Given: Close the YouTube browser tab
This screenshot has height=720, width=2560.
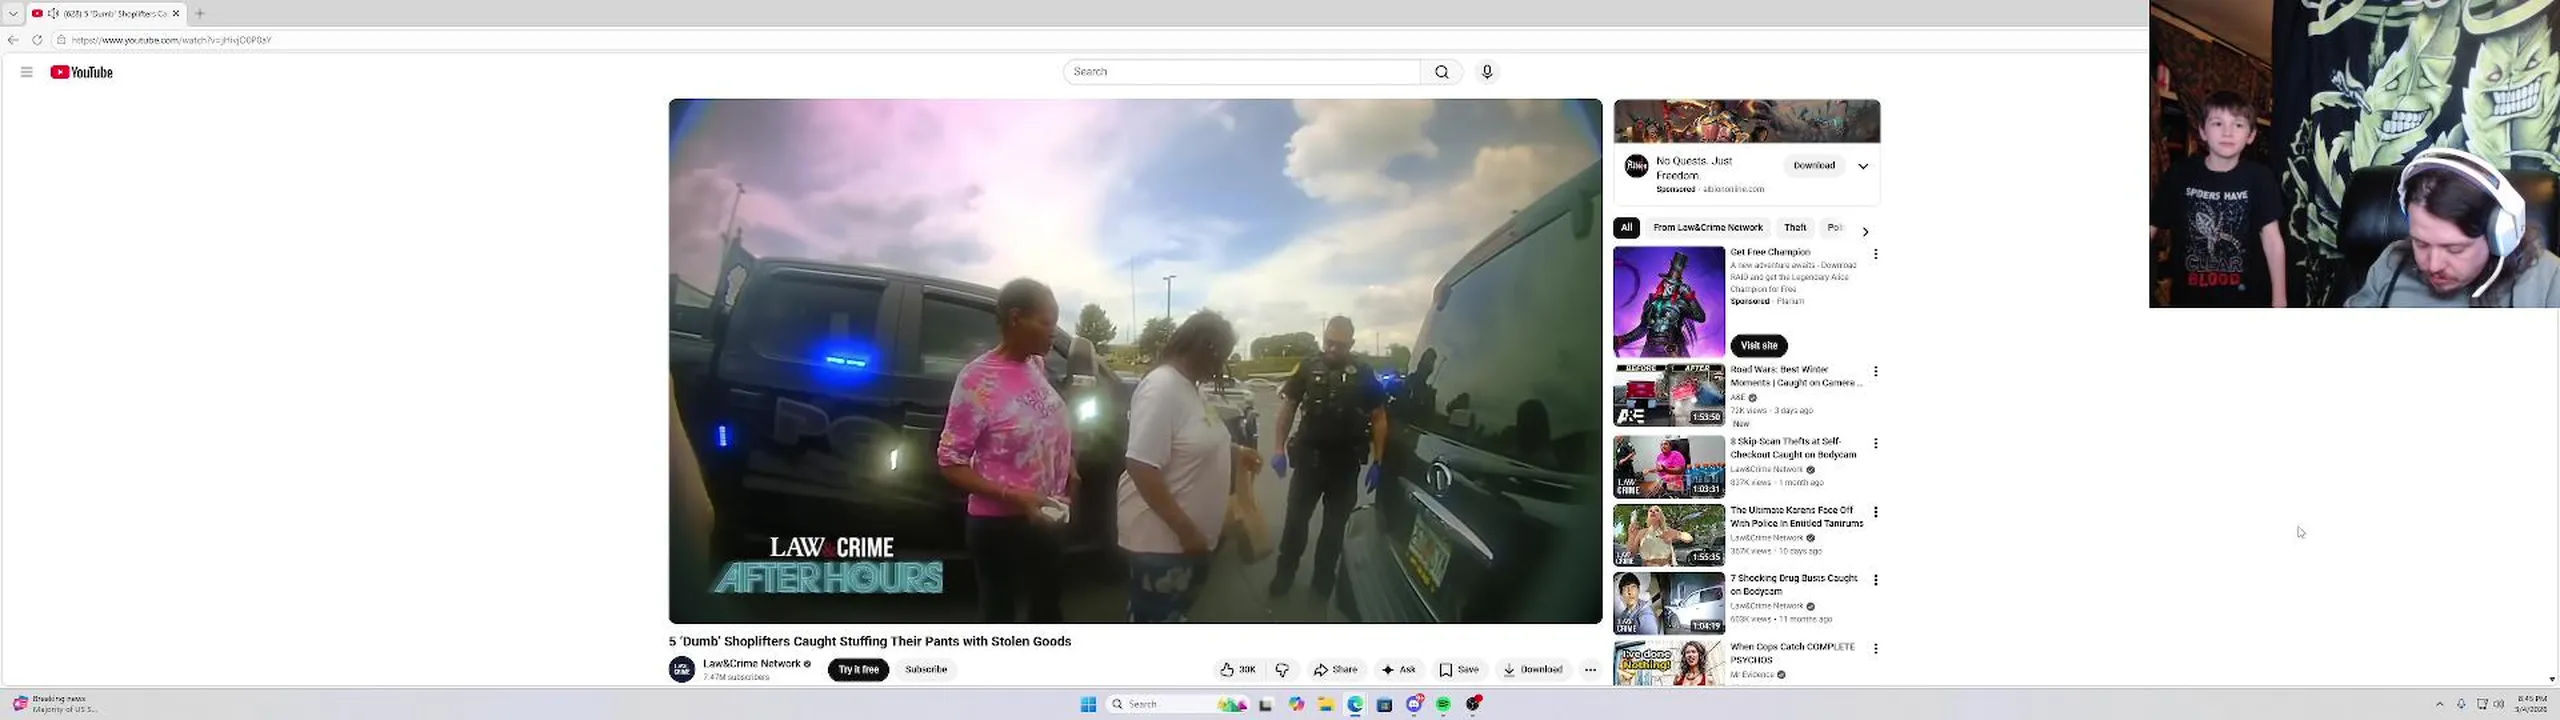Looking at the screenshot, I should (176, 13).
